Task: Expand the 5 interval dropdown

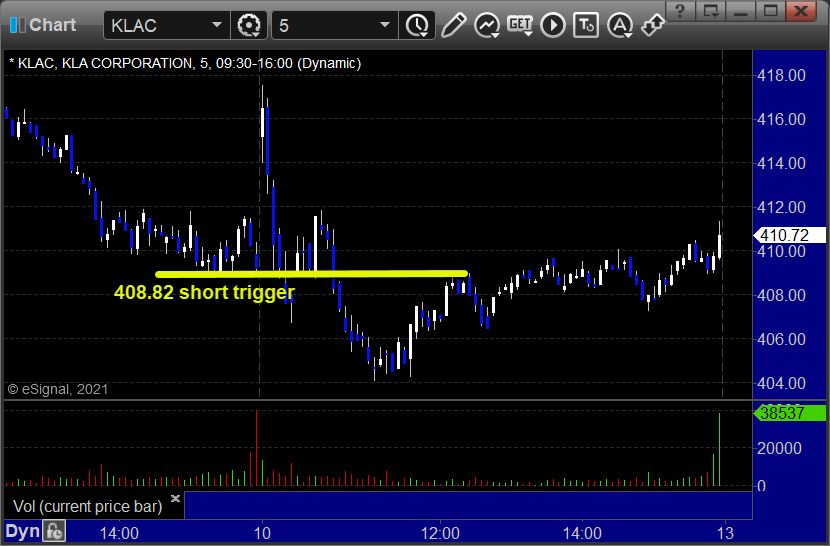Action: [x=385, y=25]
